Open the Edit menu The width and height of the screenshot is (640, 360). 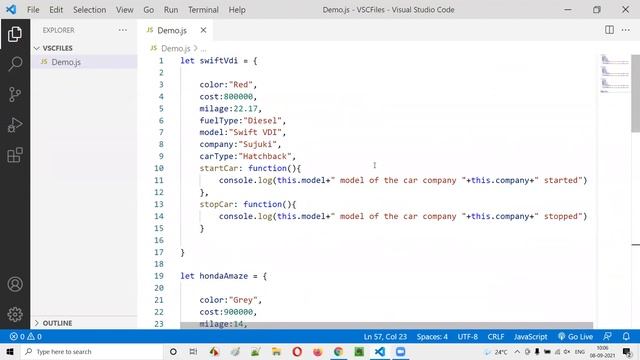point(56,9)
